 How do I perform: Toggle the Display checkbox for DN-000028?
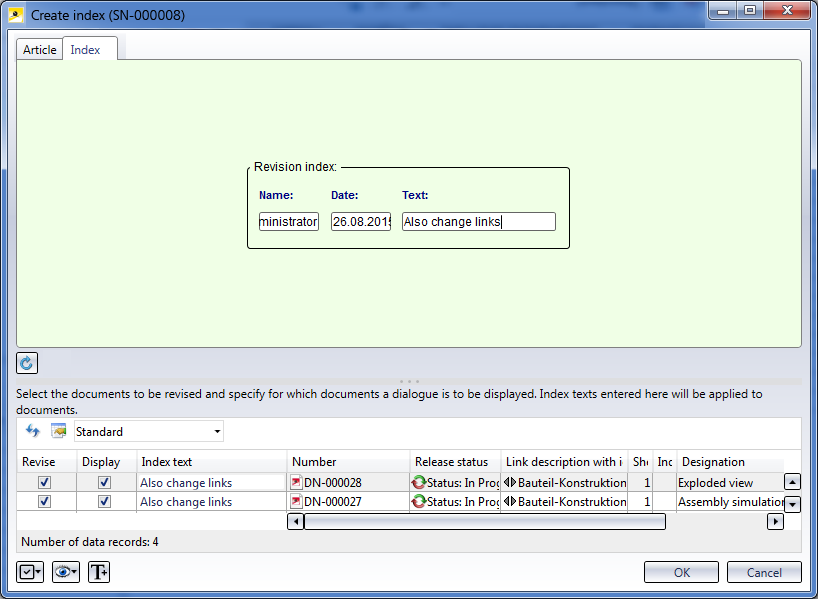104,482
